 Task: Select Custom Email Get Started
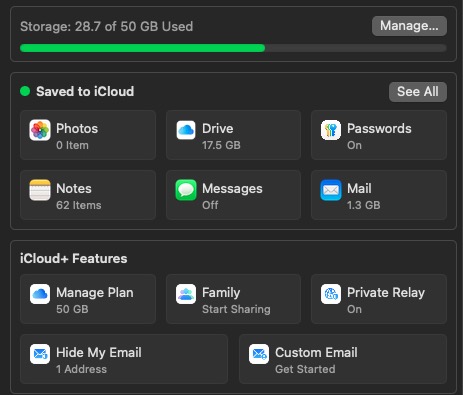click(x=343, y=359)
